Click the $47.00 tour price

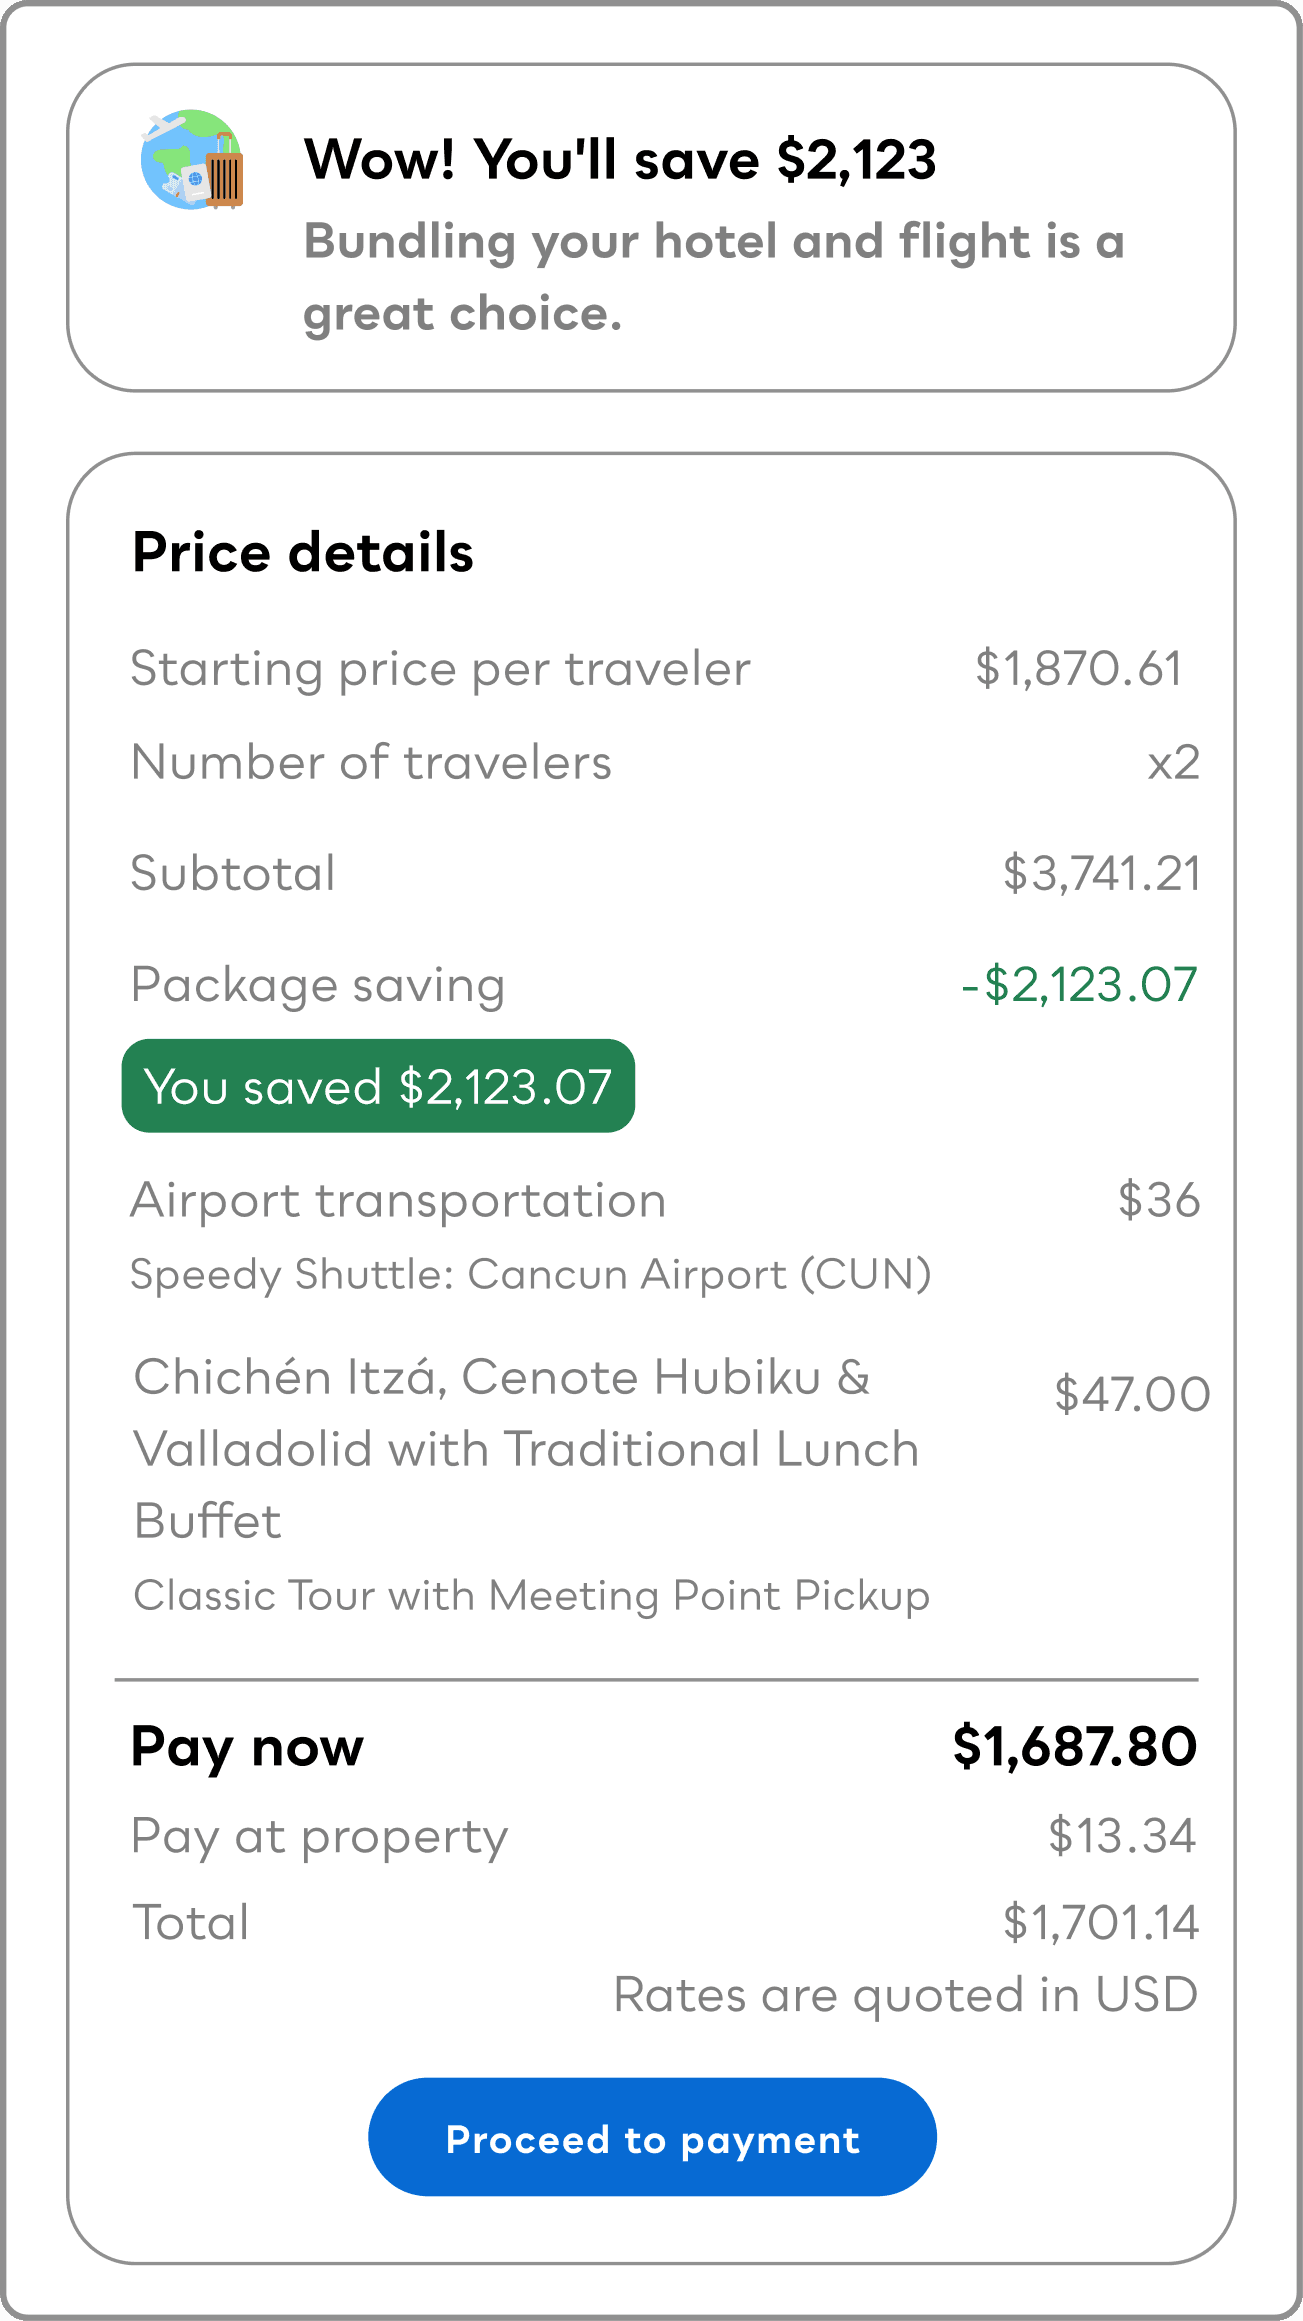point(1131,1394)
